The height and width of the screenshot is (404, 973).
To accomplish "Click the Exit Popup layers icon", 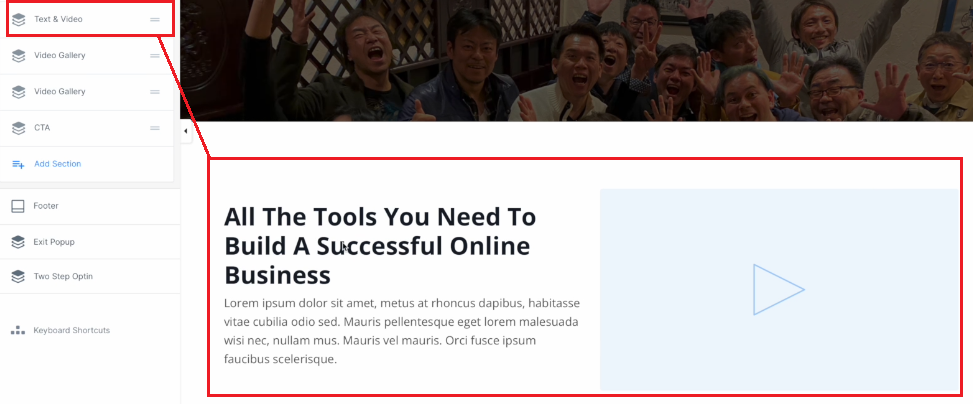I will [18, 242].
